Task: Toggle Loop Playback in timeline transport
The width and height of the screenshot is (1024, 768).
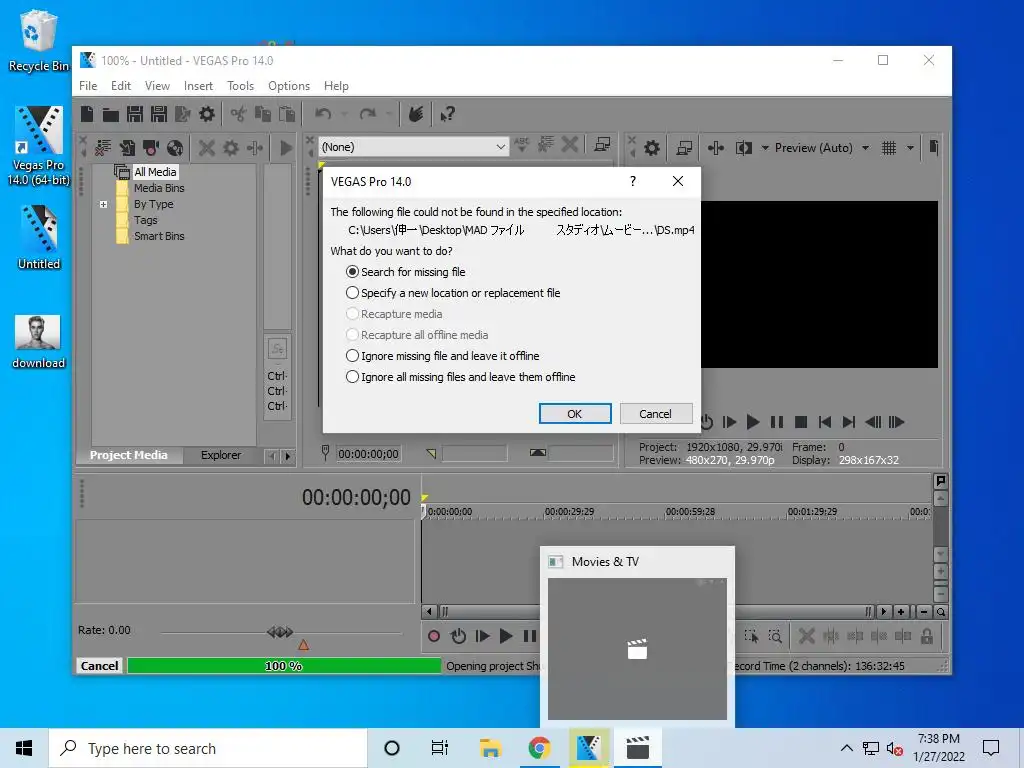Action: 458,636
